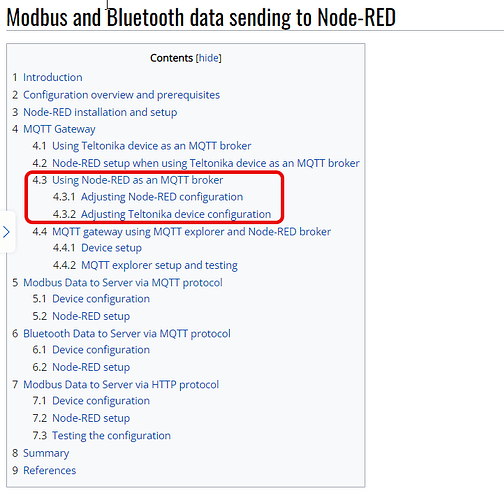This screenshot has height=500, width=504.
Task: Open 5.2 Node-RED setup link
Action: (x=91, y=316)
